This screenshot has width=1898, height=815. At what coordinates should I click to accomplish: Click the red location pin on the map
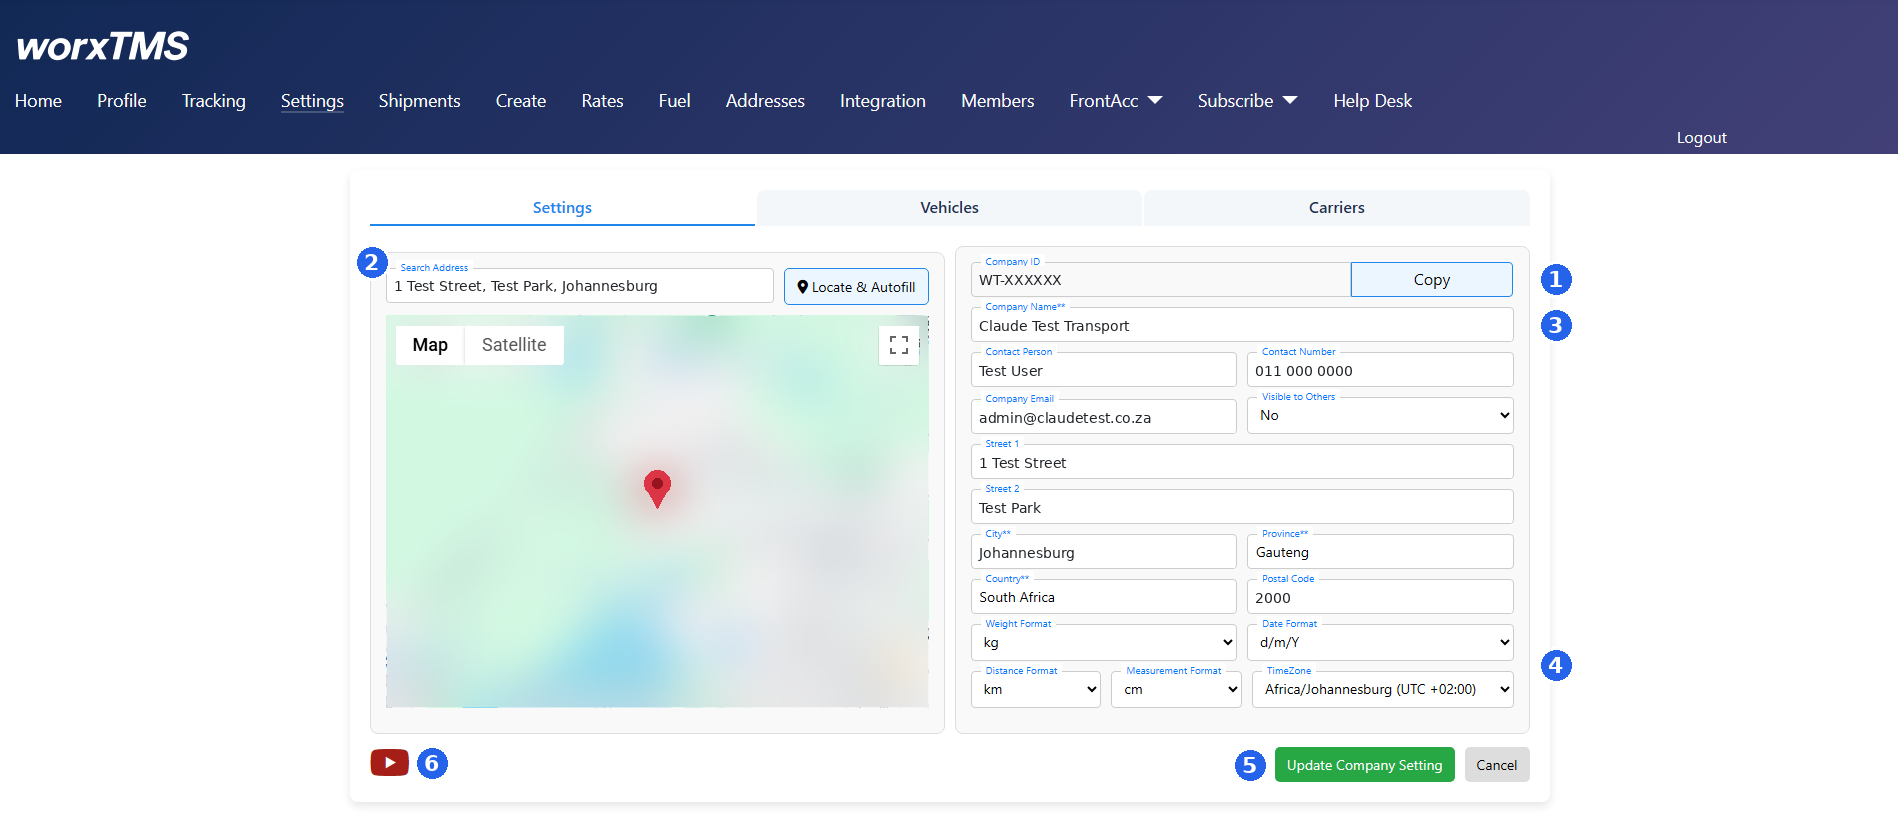pos(657,488)
